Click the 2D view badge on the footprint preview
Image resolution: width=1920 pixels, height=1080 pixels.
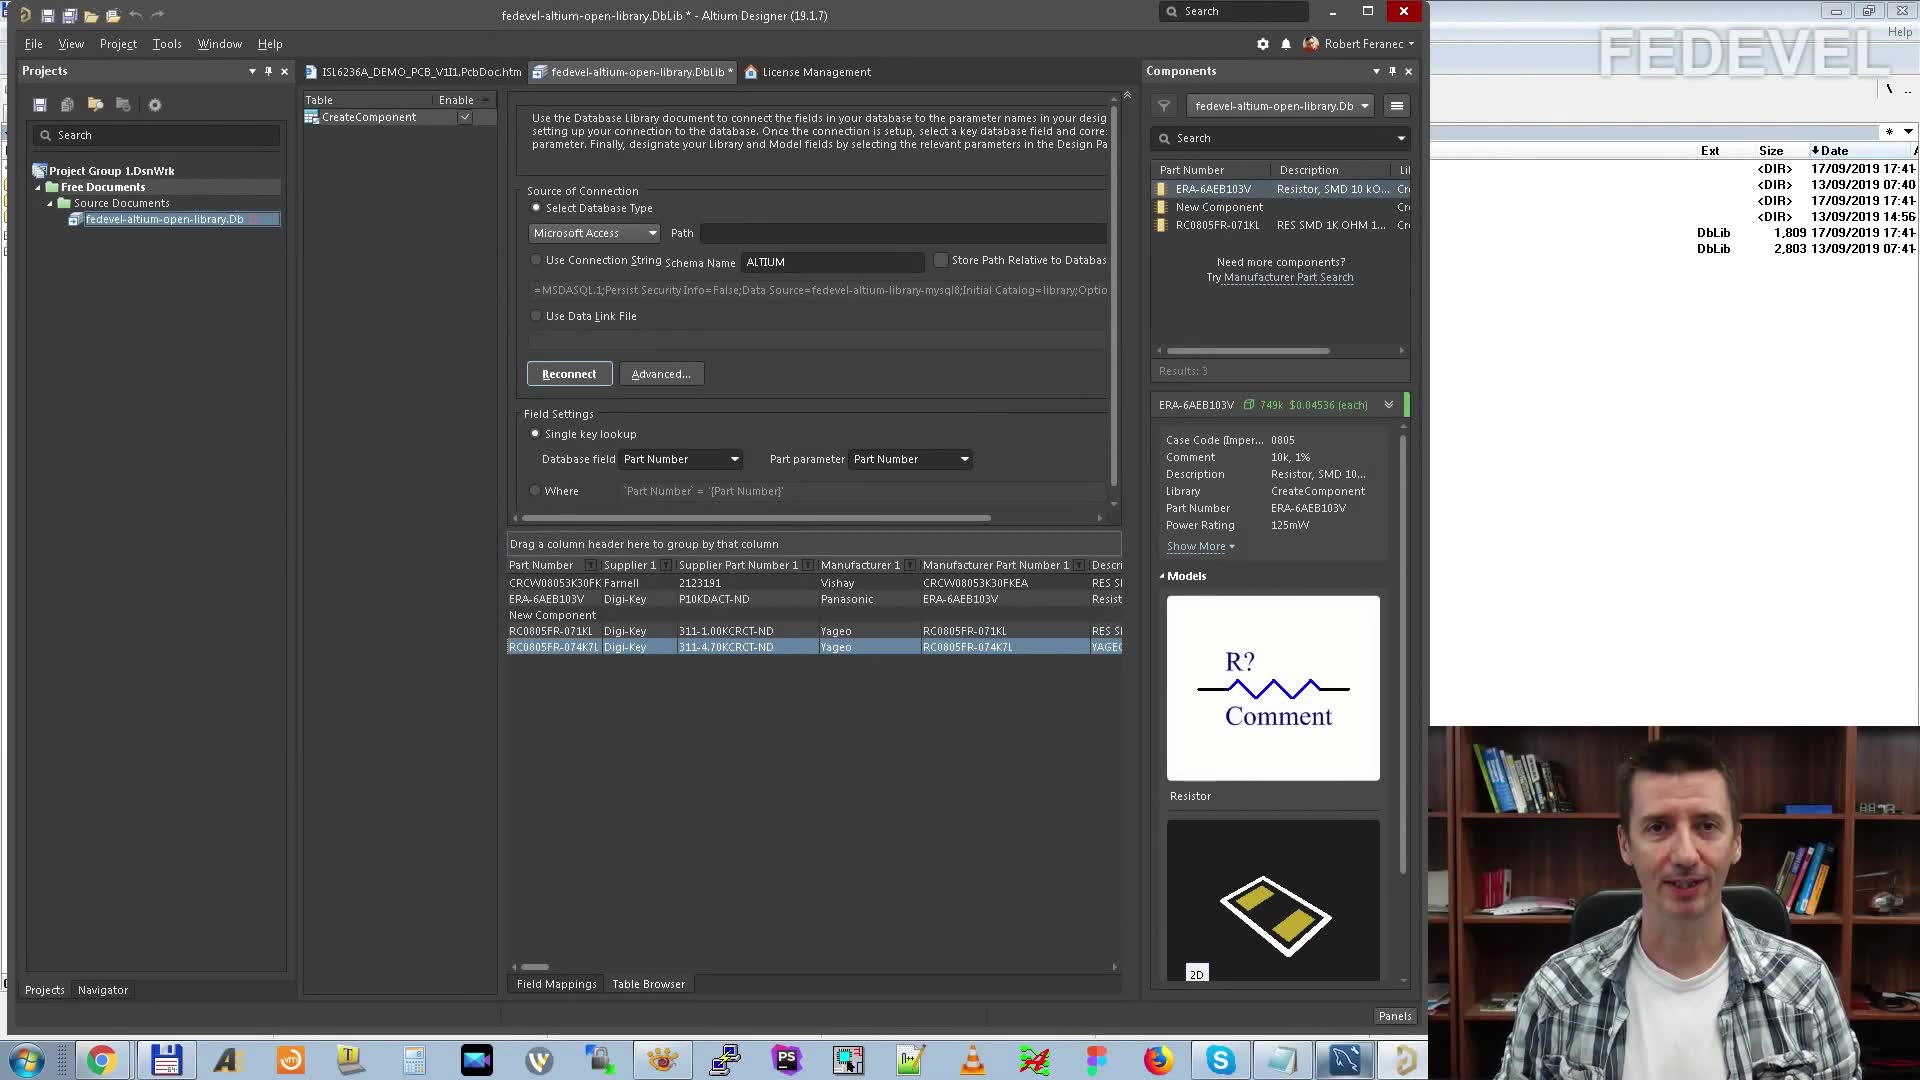[1196, 973]
